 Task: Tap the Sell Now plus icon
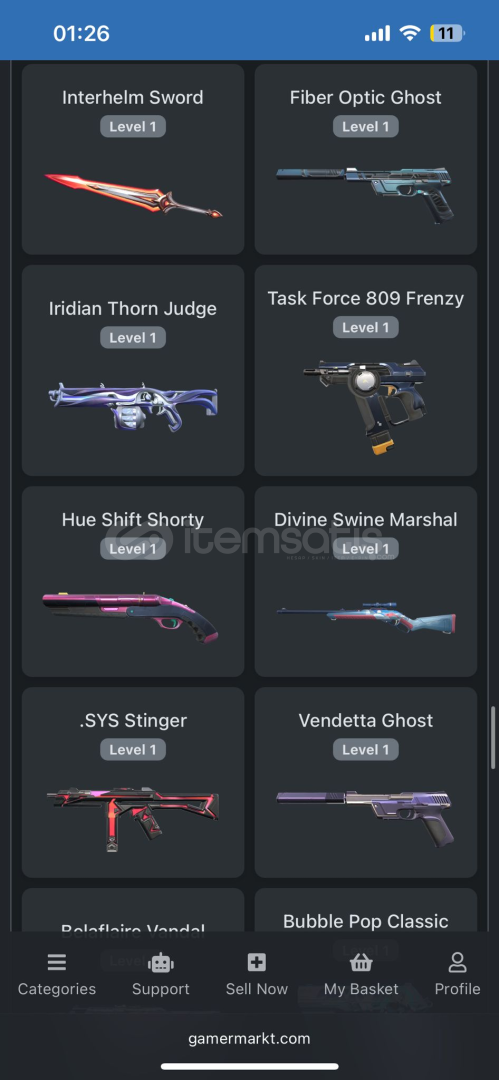click(256, 962)
